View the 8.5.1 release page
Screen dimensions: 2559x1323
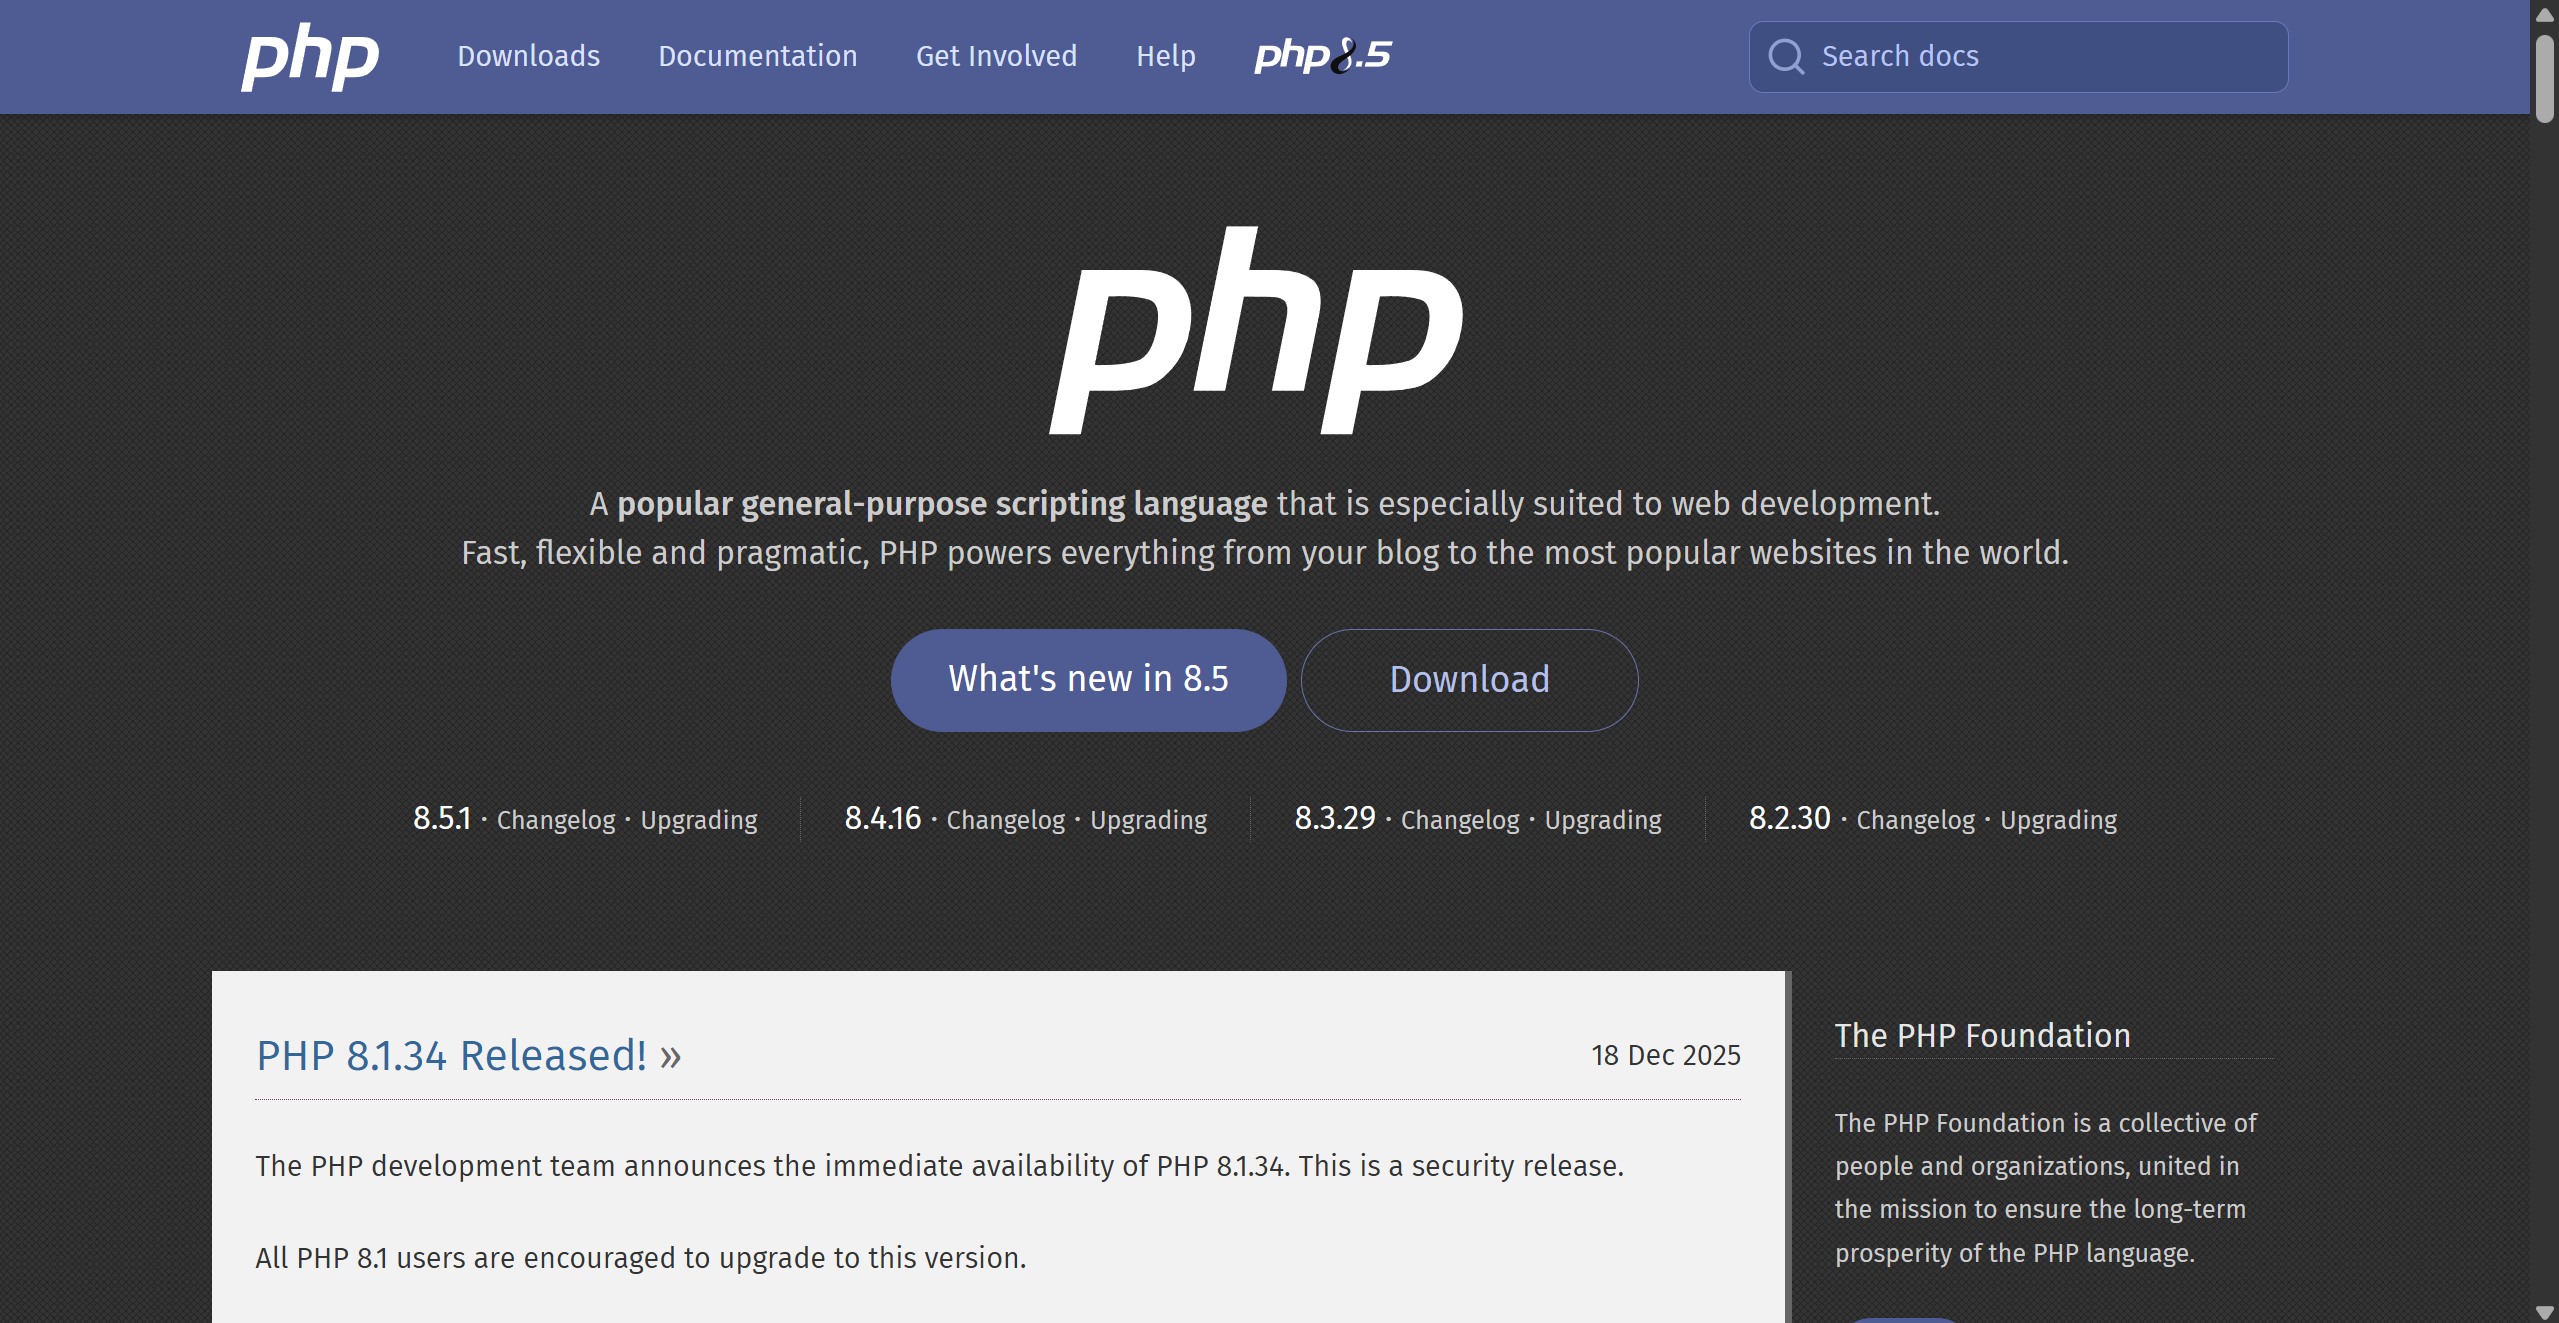click(x=442, y=818)
